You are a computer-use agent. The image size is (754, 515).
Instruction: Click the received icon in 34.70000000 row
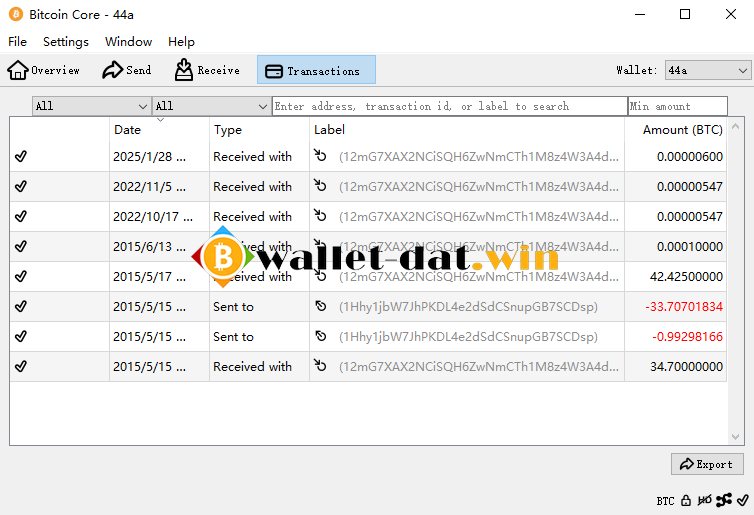click(320, 365)
